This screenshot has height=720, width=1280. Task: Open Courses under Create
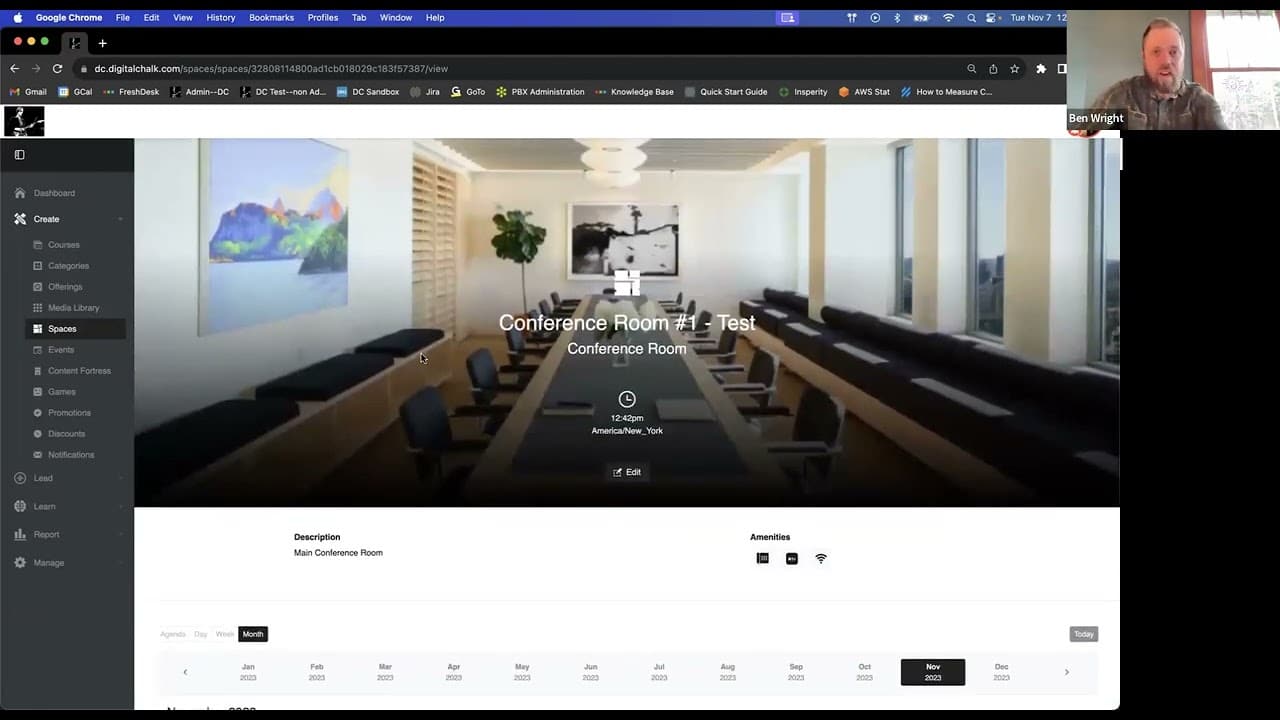[63, 245]
